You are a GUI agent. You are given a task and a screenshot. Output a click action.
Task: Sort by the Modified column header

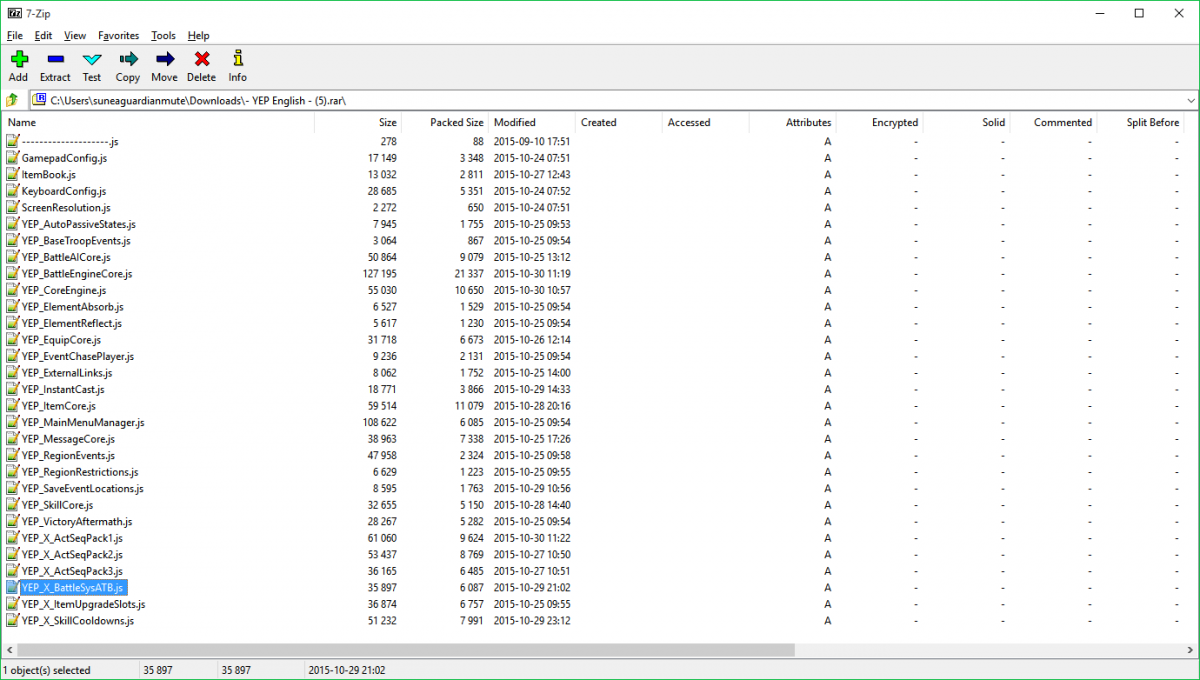[x=532, y=122]
